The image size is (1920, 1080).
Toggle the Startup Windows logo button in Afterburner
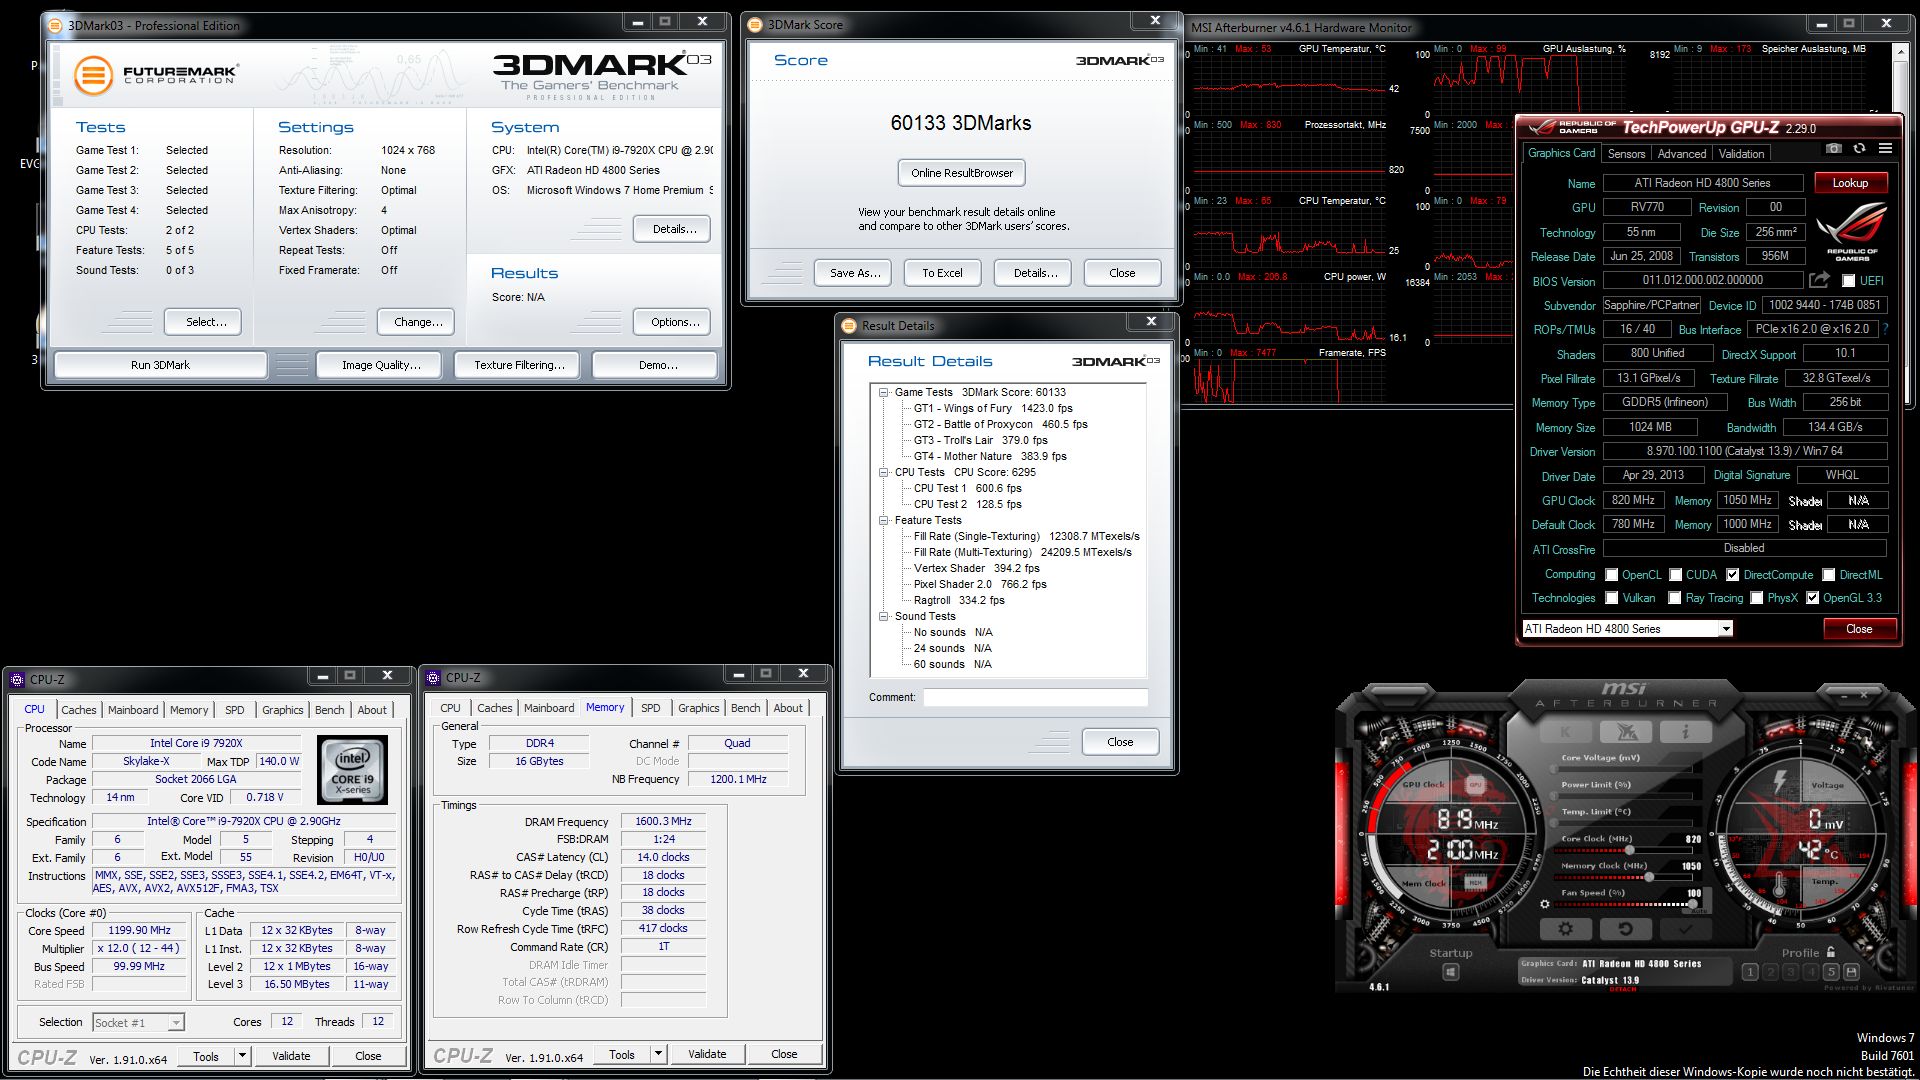(1451, 972)
